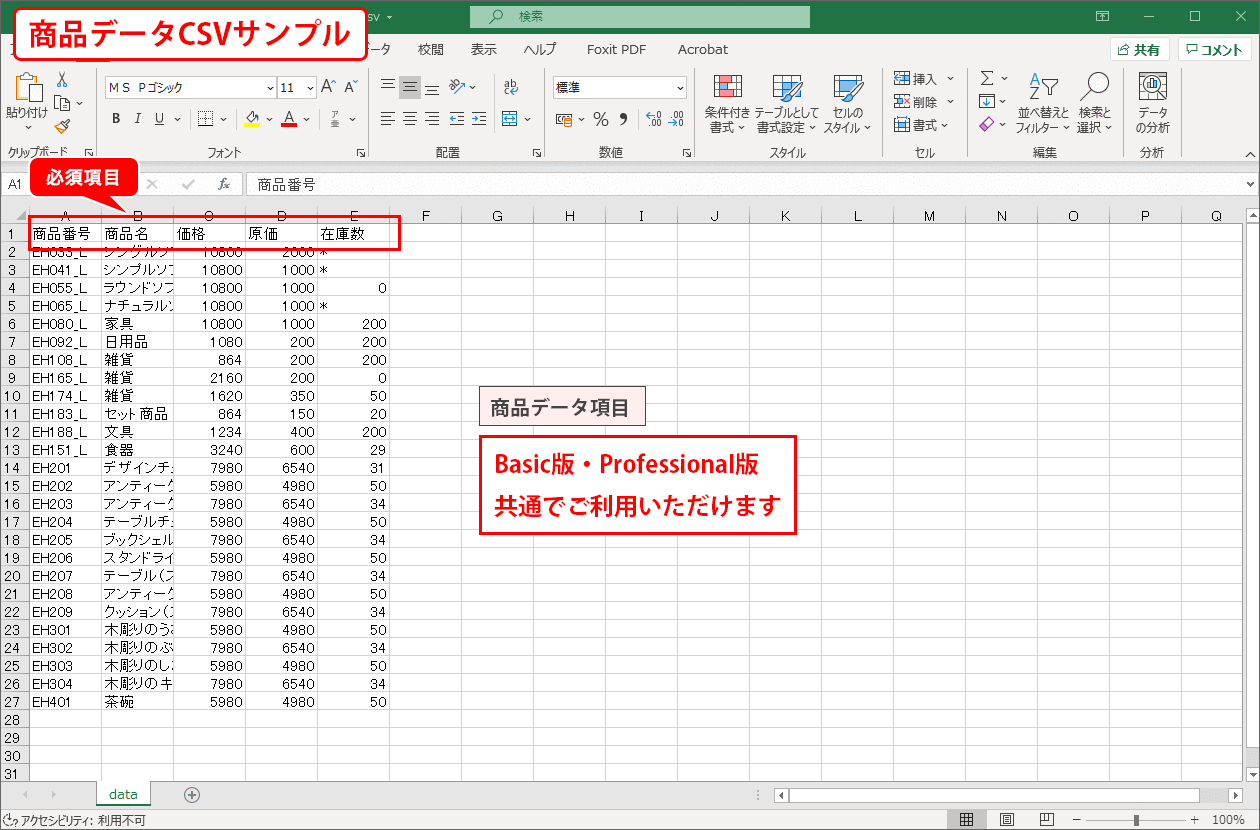Click the Data Analysis (データの分析) icon
This screenshot has height=830, width=1260.
click(1152, 104)
